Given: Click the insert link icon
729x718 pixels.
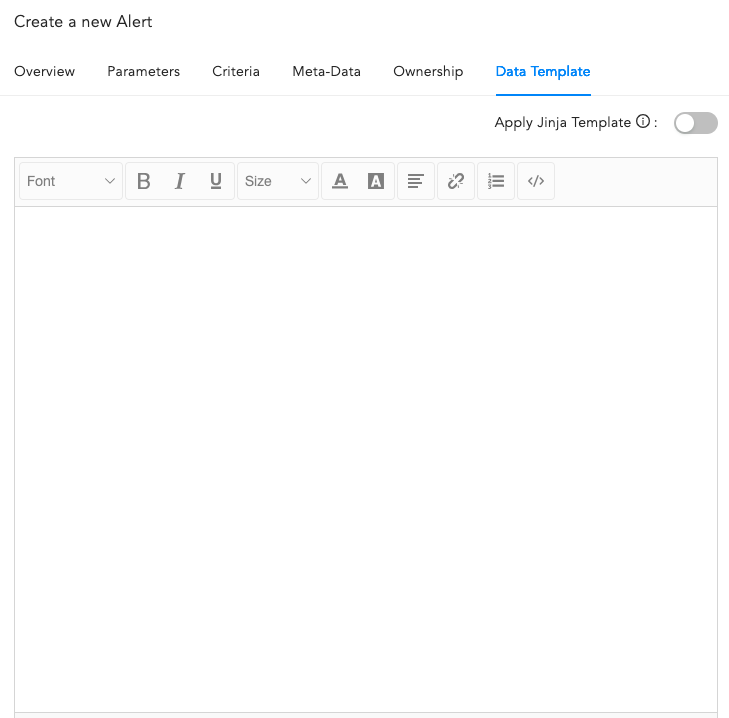Looking at the screenshot, I should click(456, 181).
